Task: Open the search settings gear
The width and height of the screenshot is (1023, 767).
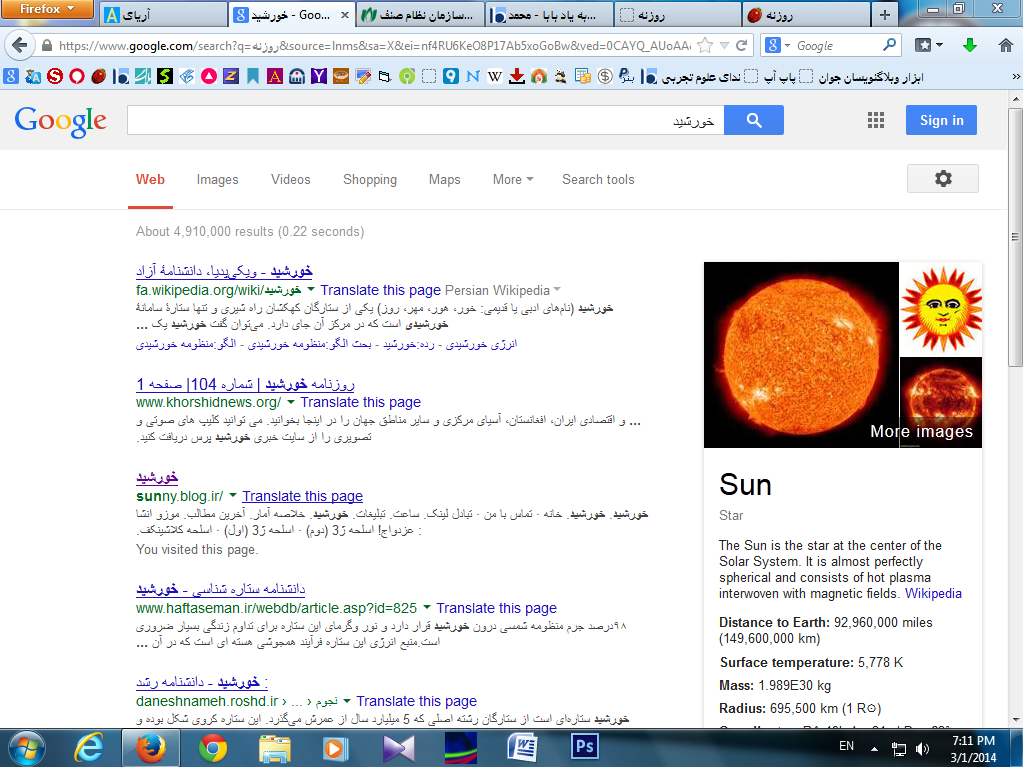Action: point(942,179)
